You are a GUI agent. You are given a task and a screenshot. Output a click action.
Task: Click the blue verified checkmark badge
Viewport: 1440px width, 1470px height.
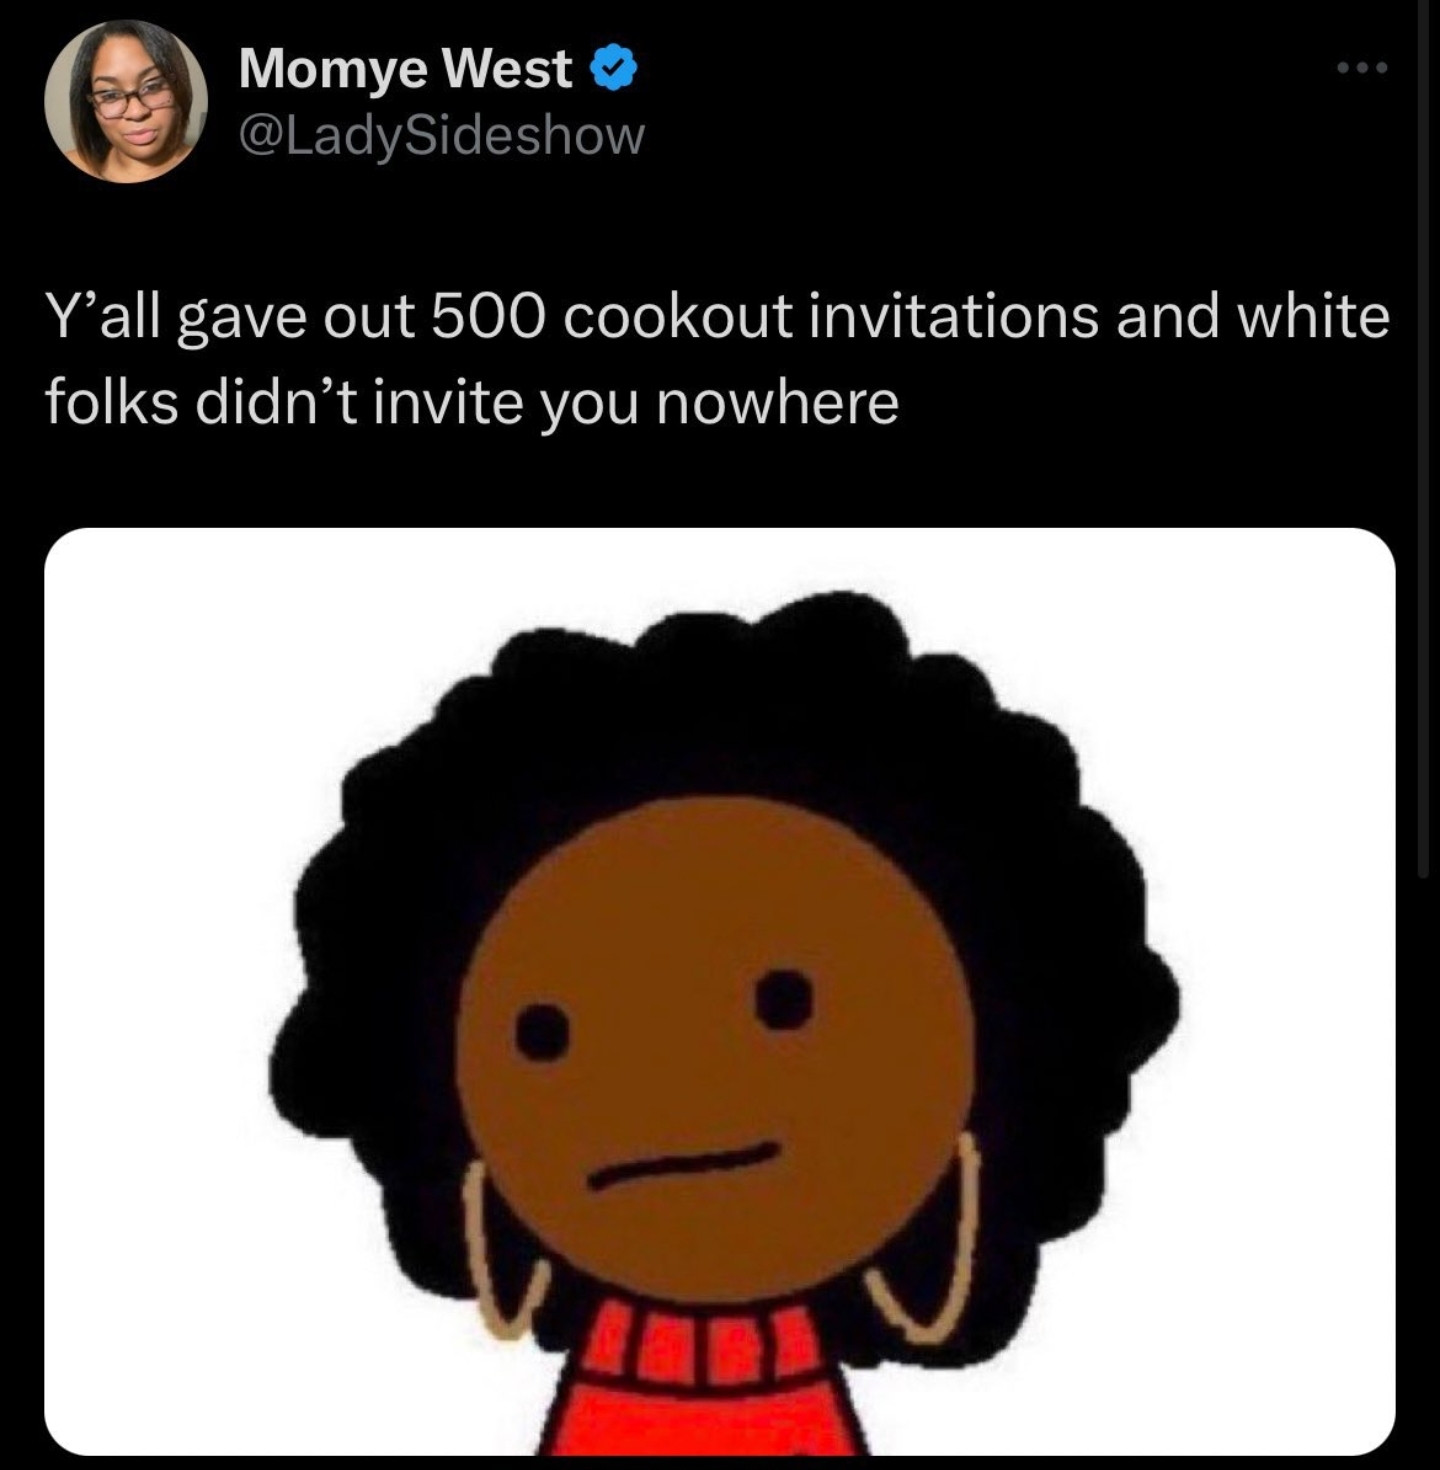613,69
